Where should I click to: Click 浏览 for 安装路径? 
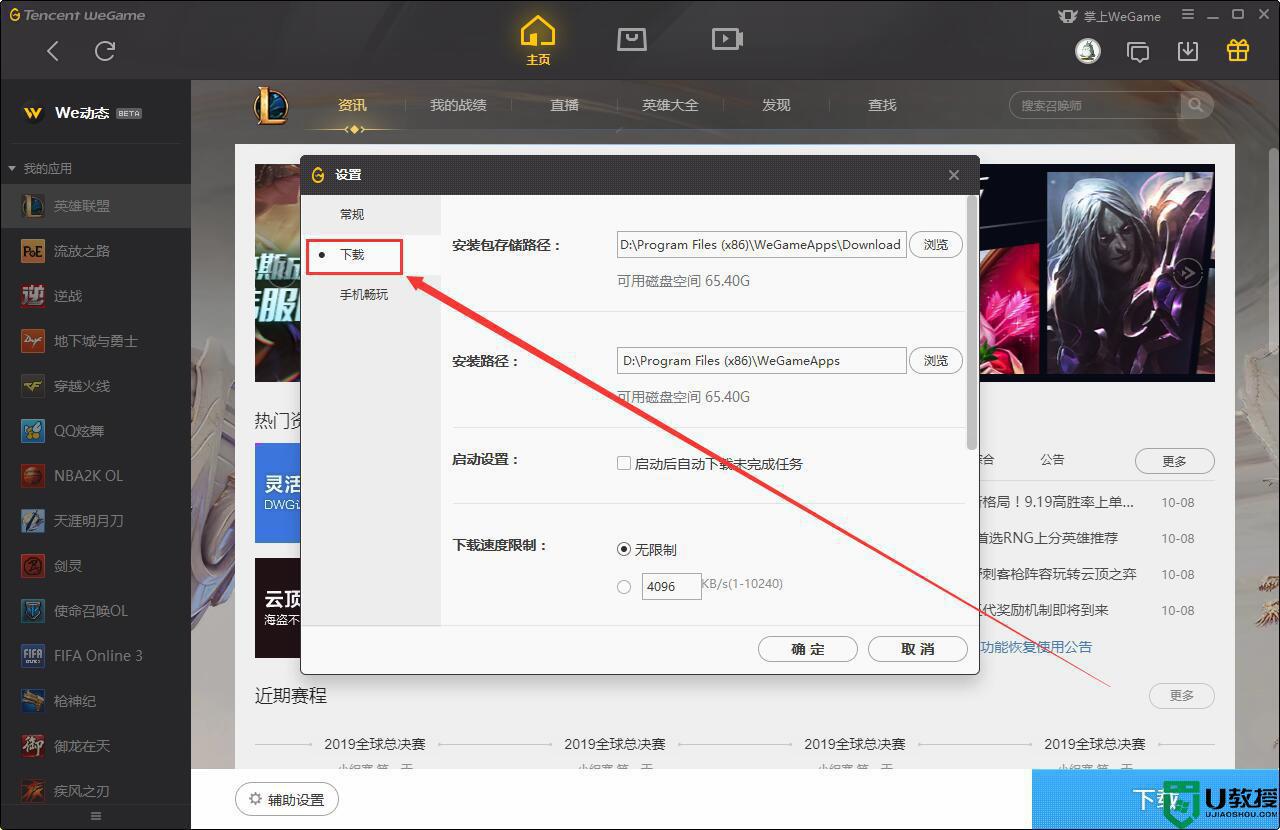tap(936, 361)
